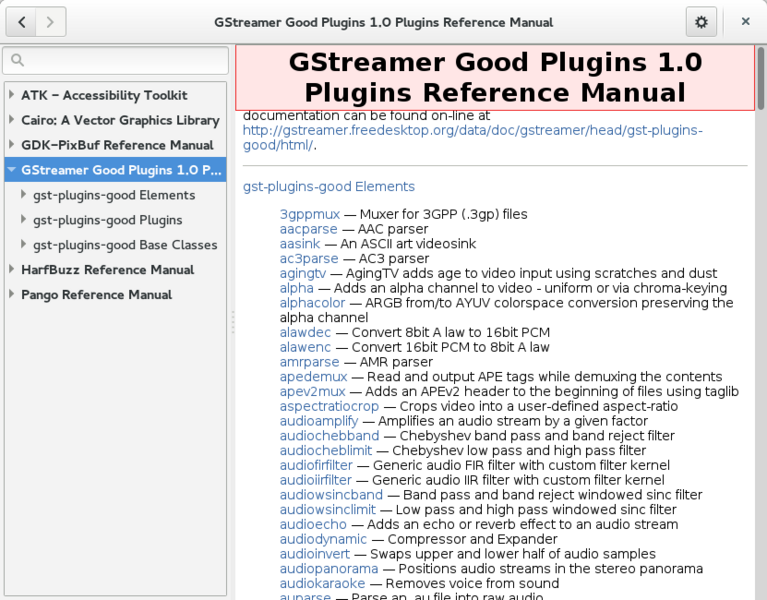The width and height of the screenshot is (767, 600).
Task: Open the agingtv element link
Action: click(302, 273)
